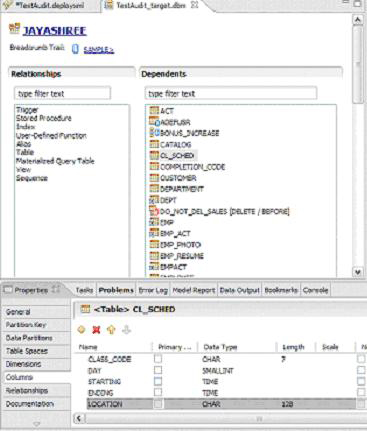Image resolution: width=367 pixels, height=431 pixels.
Task: Toggle Primary Key checkbox for DAY
Action: tap(158, 370)
